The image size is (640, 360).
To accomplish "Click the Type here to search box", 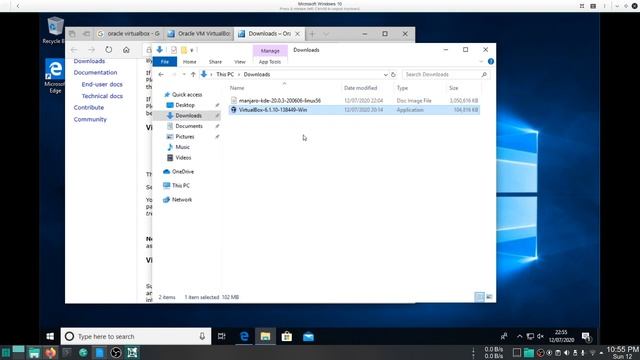I will 136,336.
